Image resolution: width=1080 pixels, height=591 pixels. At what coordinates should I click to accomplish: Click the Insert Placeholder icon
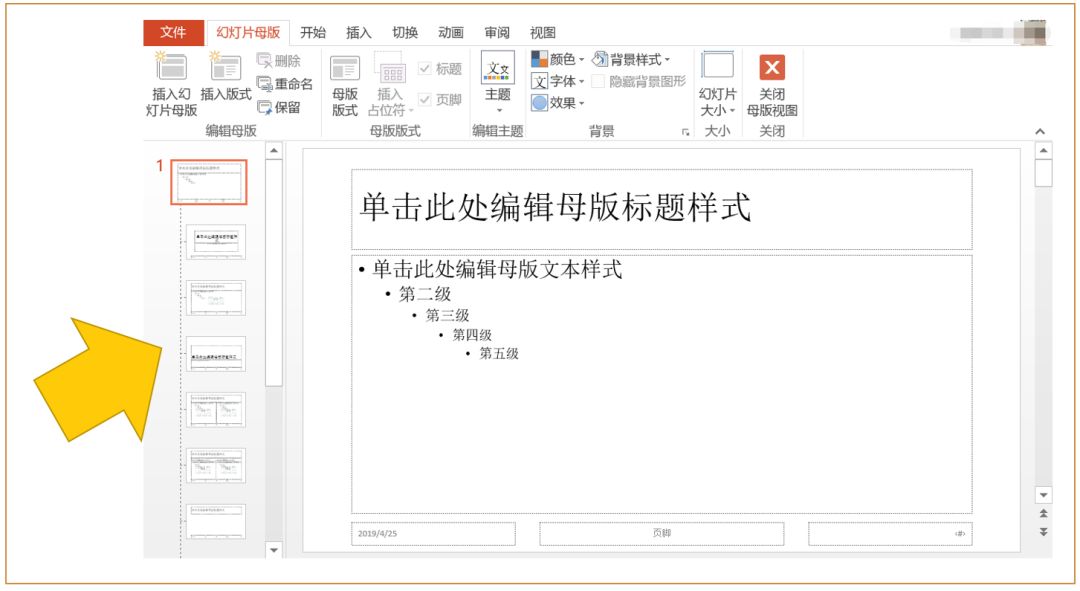389,85
